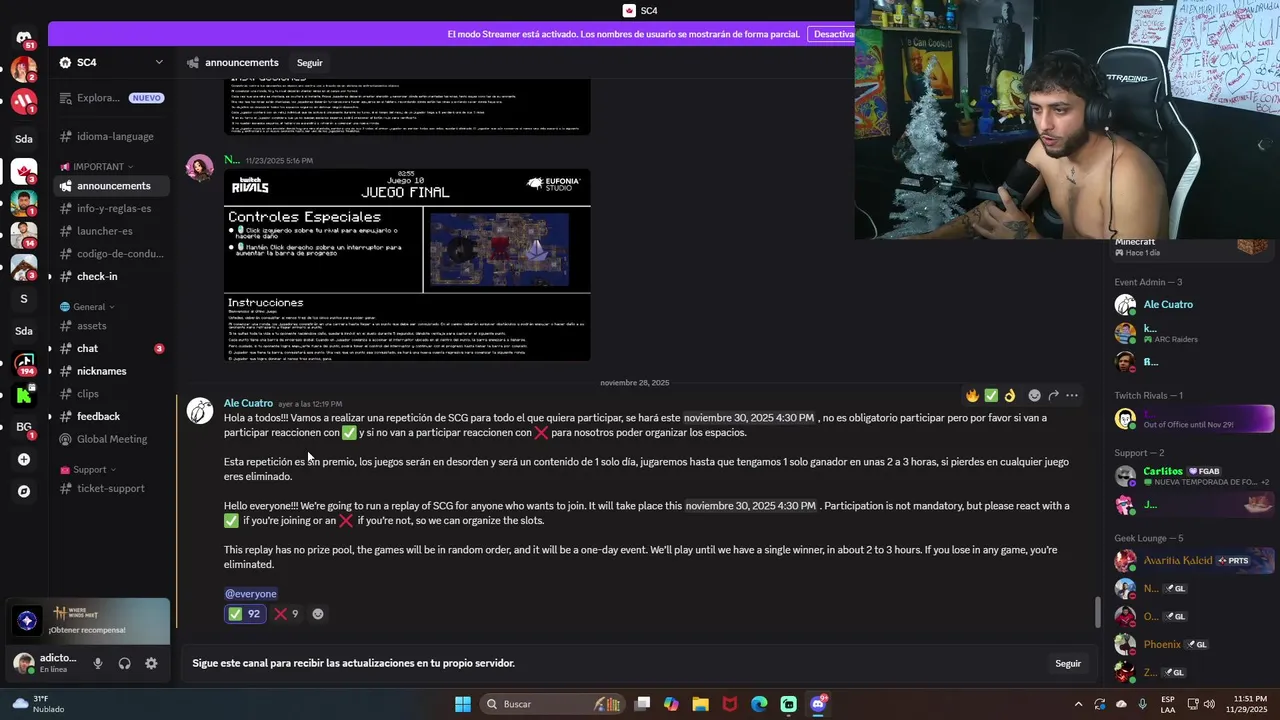Click Ale Cuatro message author name
Screen dimensions: 1280x720
click(x=248, y=403)
